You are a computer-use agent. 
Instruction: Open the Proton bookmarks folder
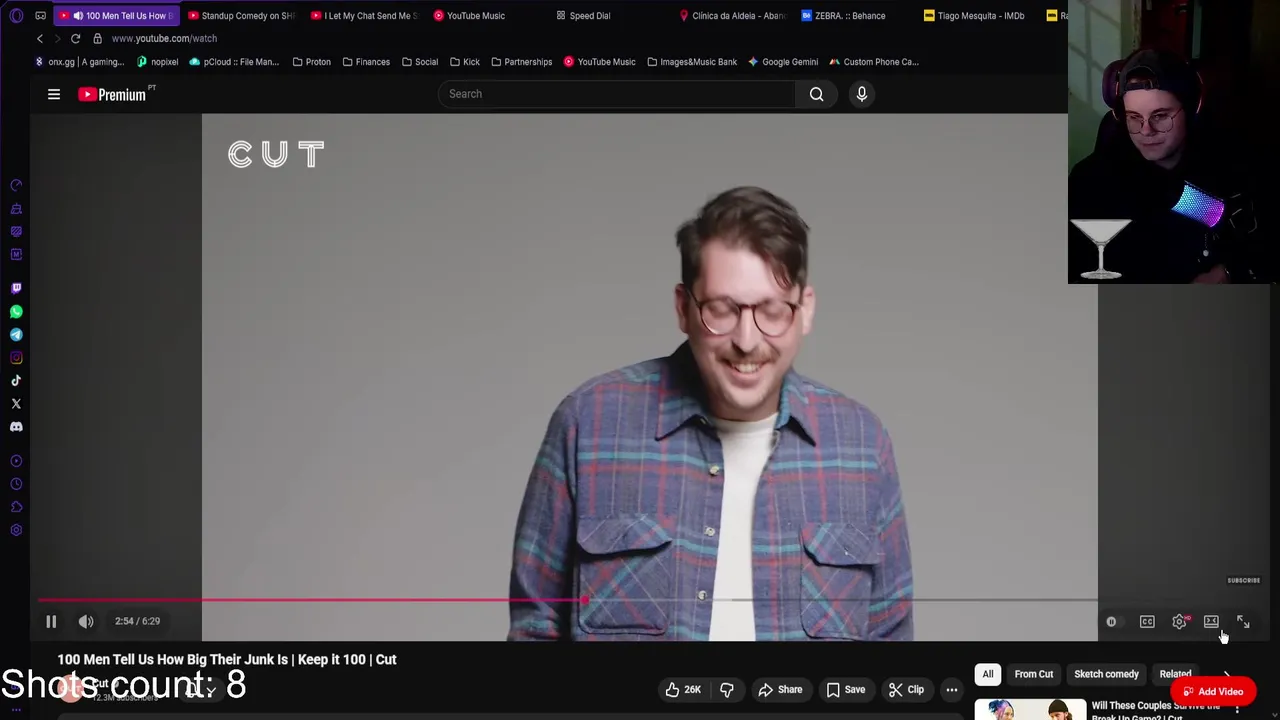[x=311, y=62]
